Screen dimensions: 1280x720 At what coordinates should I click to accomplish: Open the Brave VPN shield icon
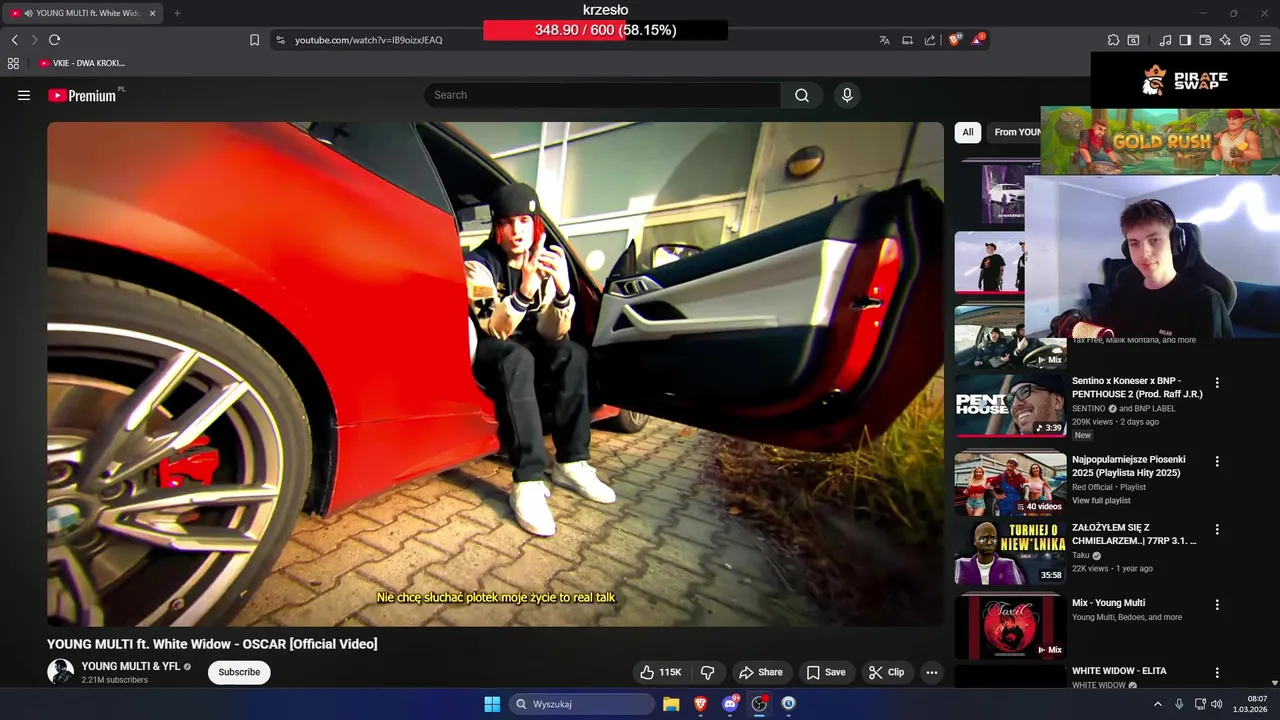pyautogui.click(x=1245, y=40)
